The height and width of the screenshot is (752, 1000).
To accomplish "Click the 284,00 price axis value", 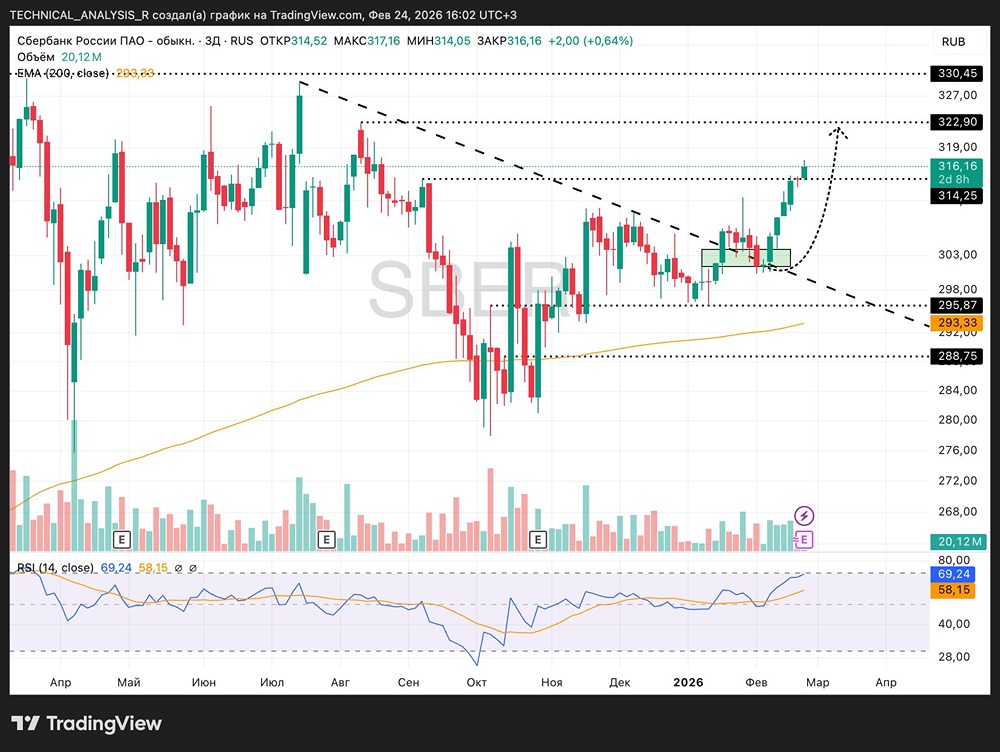I will click(x=957, y=390).
